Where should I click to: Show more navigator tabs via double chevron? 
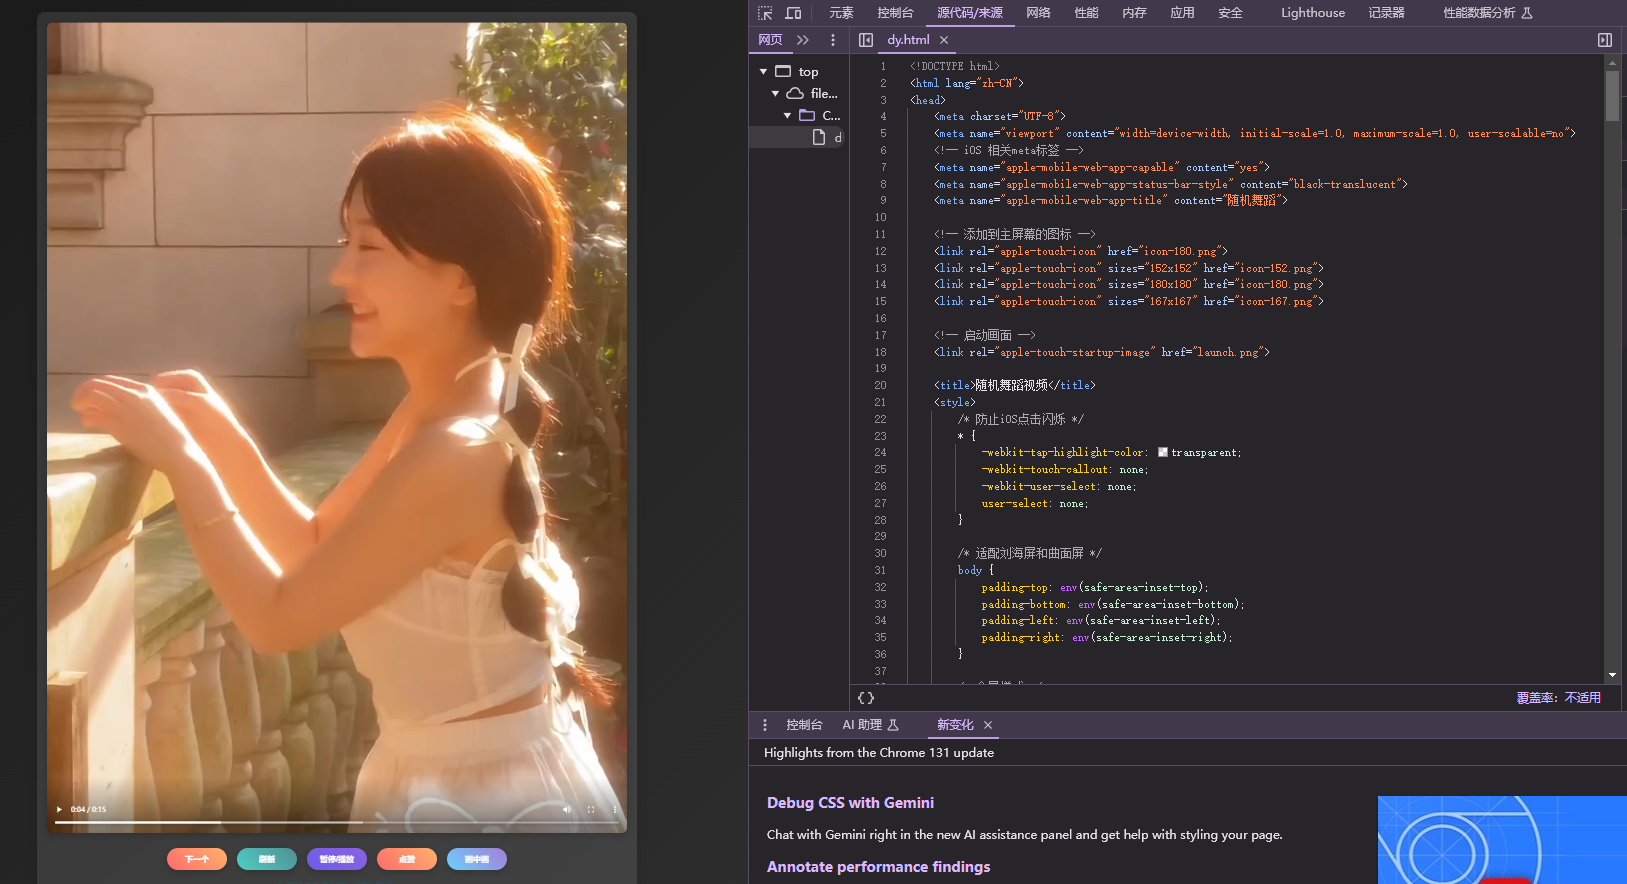pyautogui.click(x=802, y=40)
